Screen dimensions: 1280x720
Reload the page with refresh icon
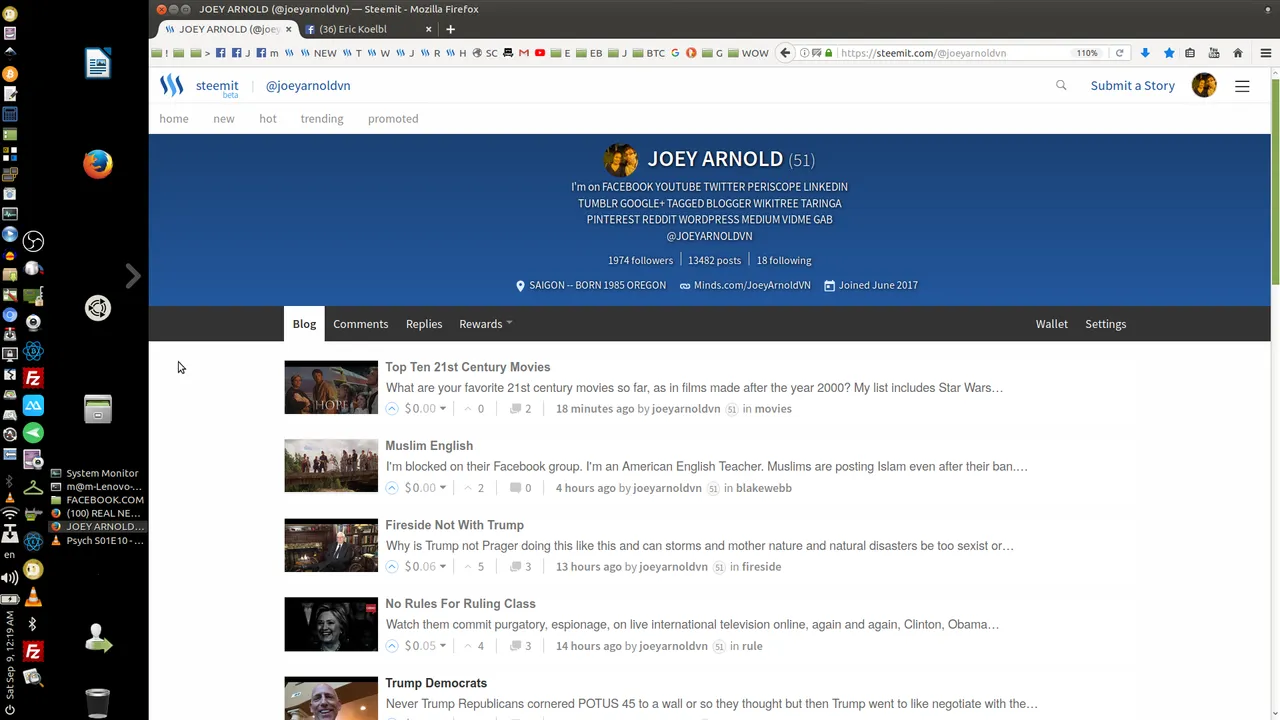[x=1119, y=53]
